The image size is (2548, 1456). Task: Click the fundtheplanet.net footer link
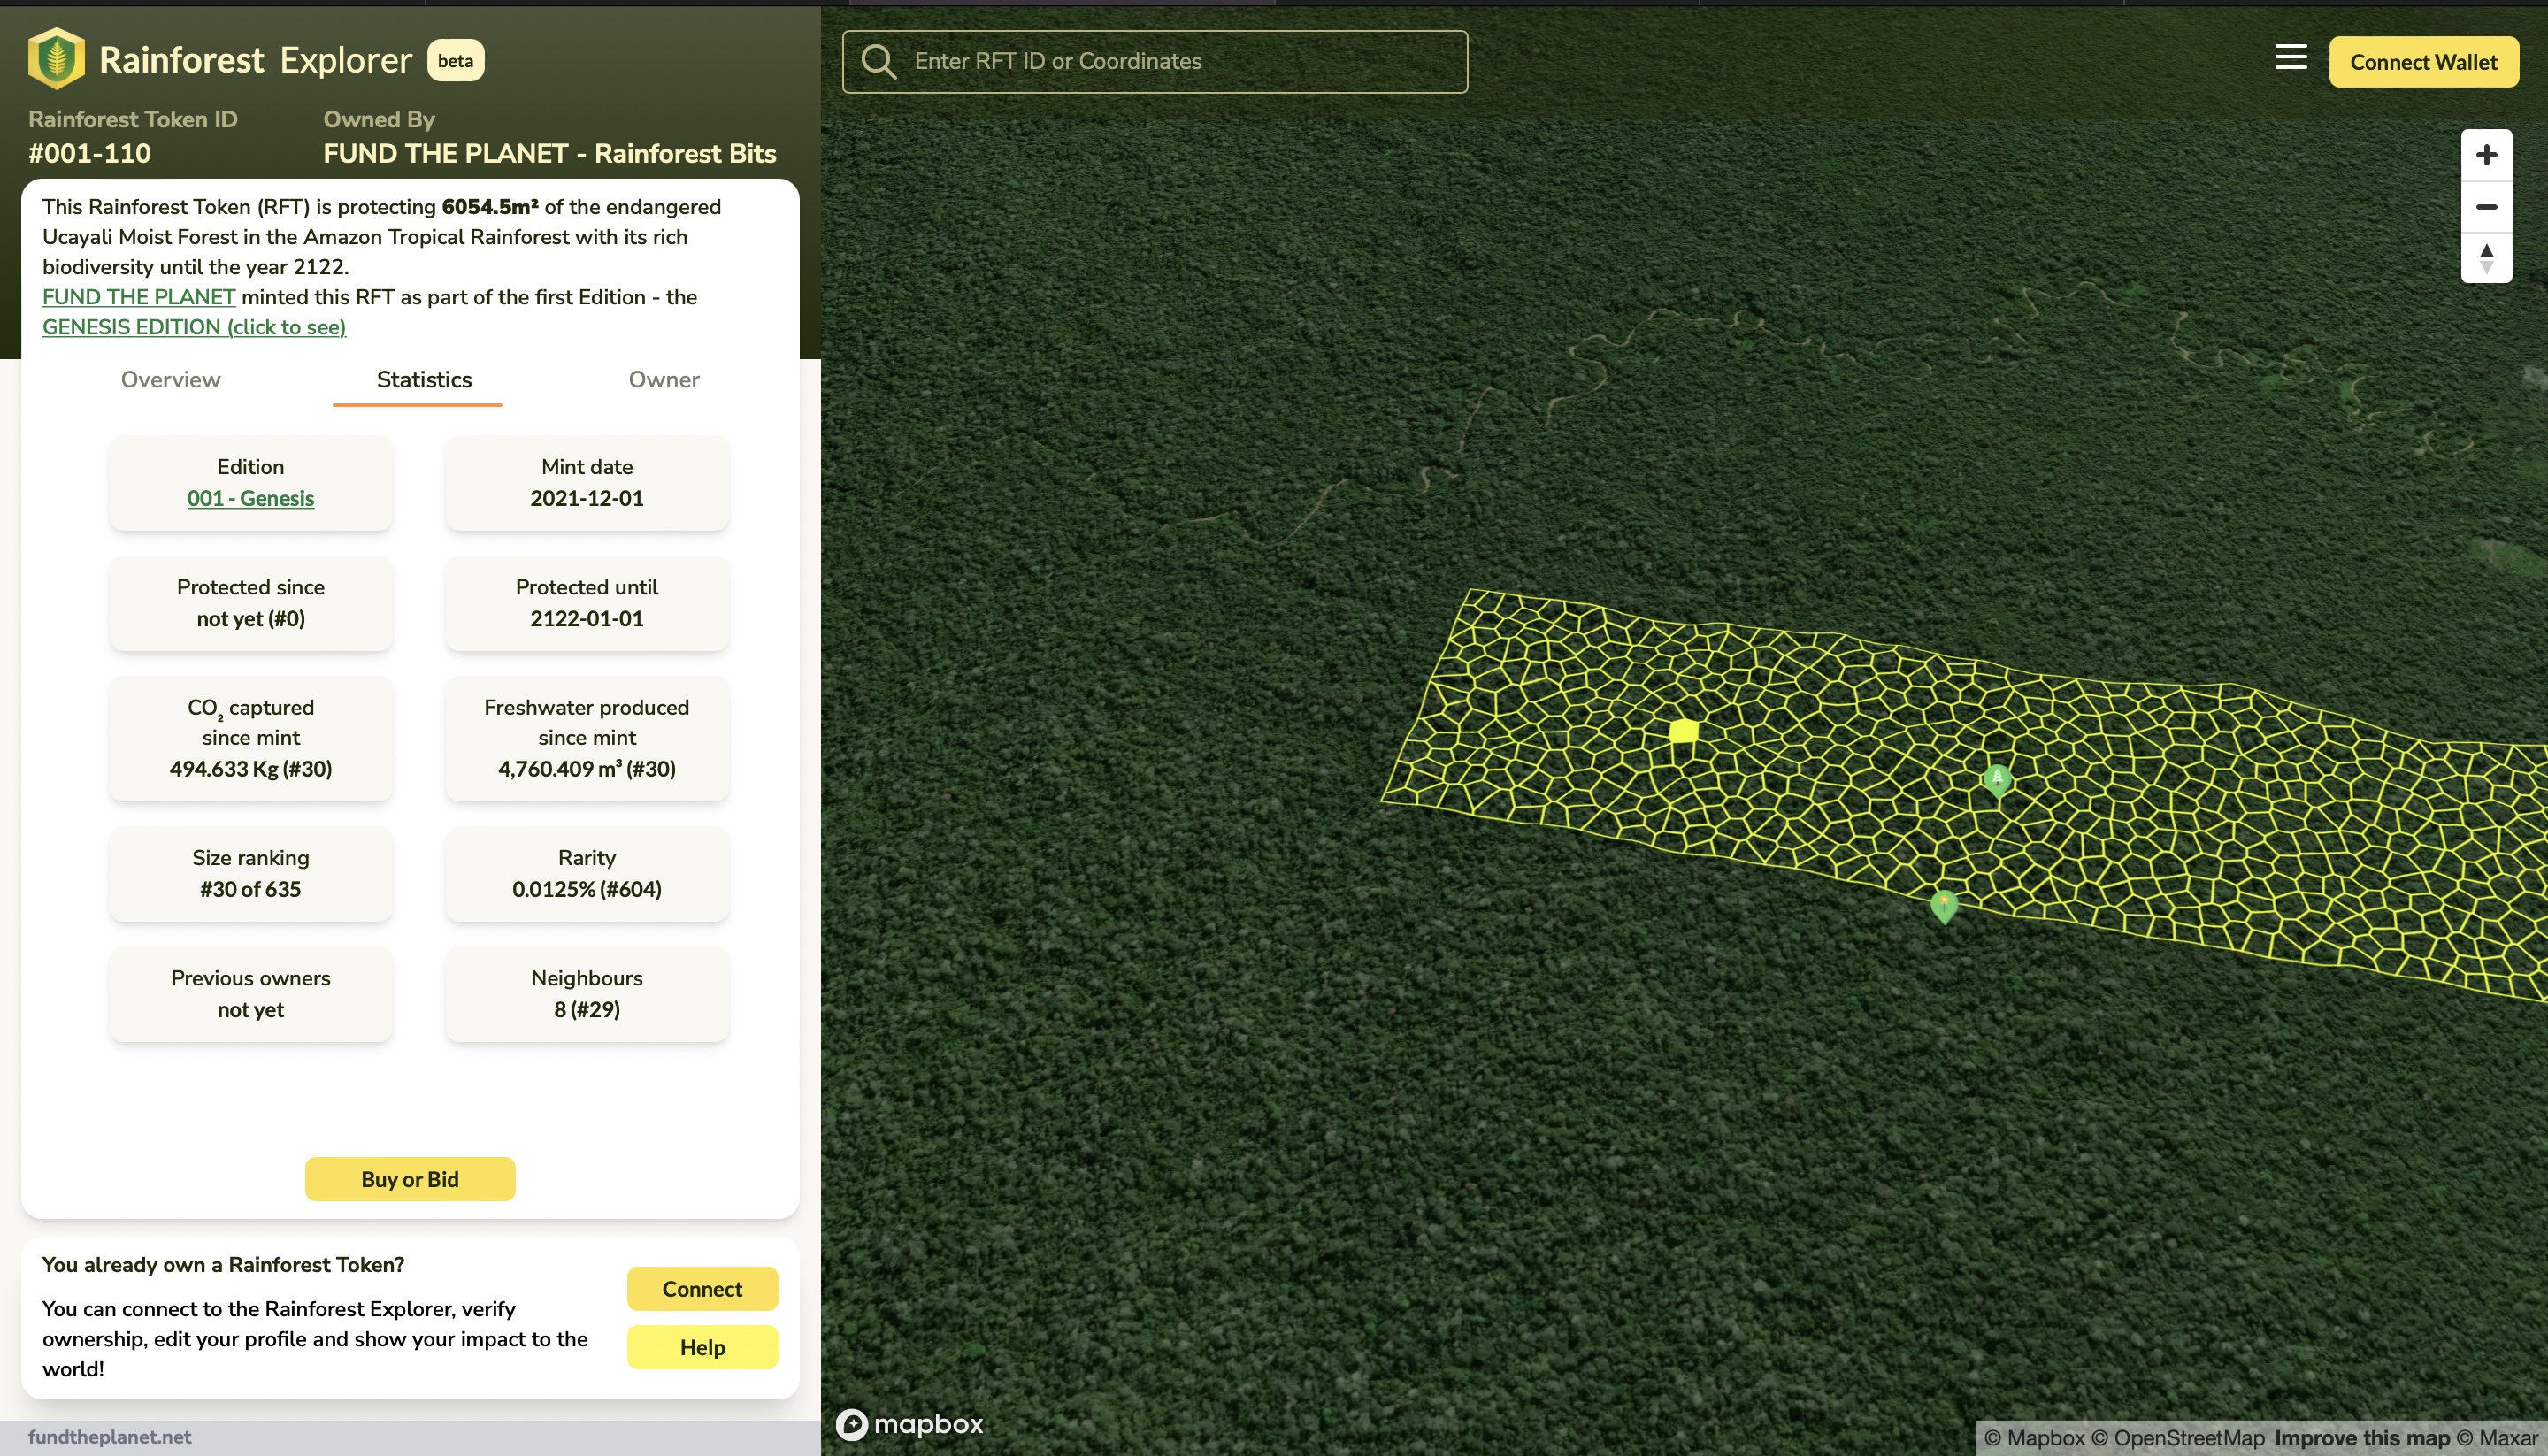click(109, 1437)
